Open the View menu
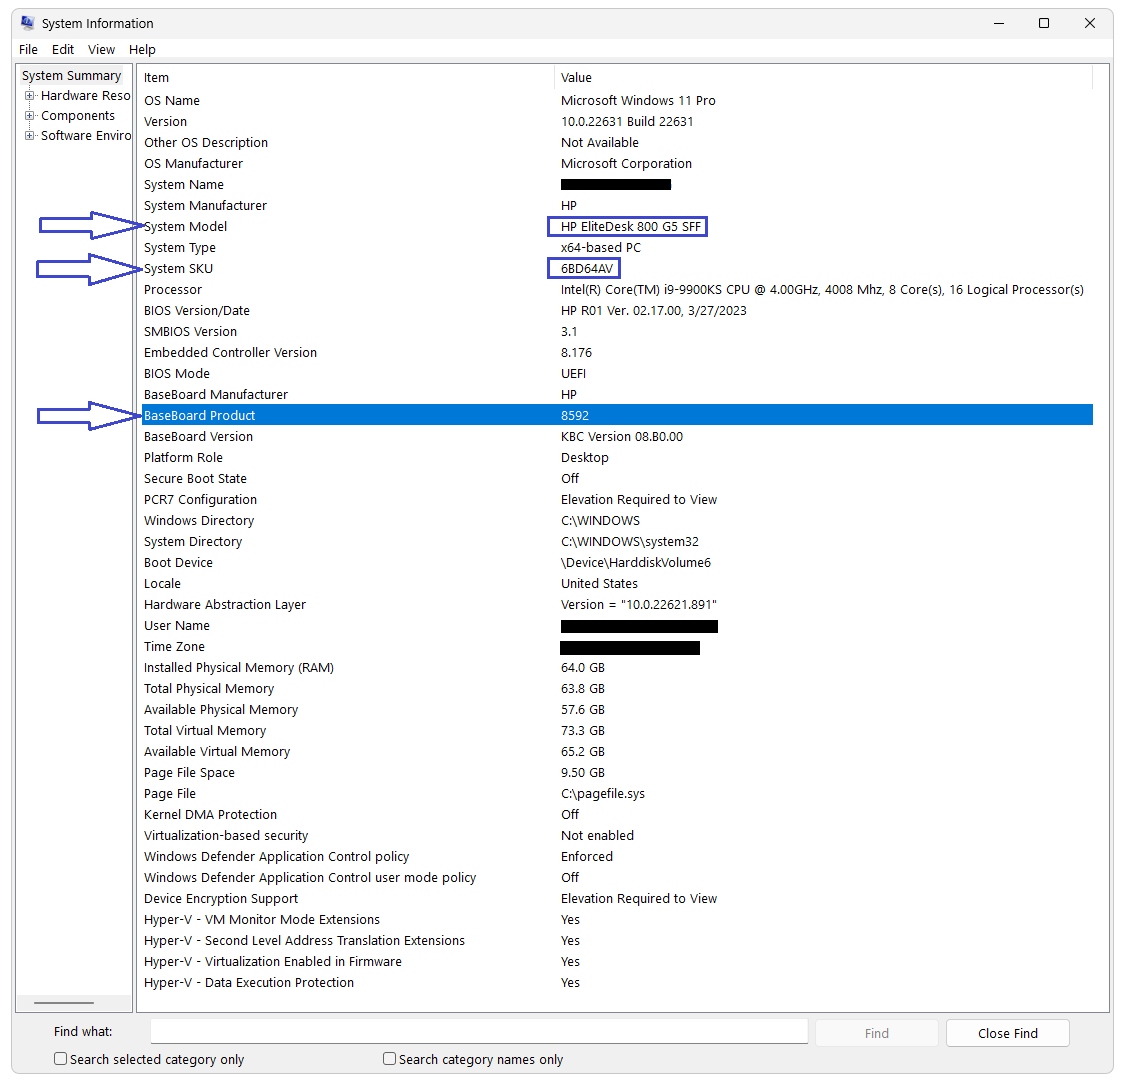Image resolution: width=1122 pixels, height=1084 pixels. [x=101, y=49]
